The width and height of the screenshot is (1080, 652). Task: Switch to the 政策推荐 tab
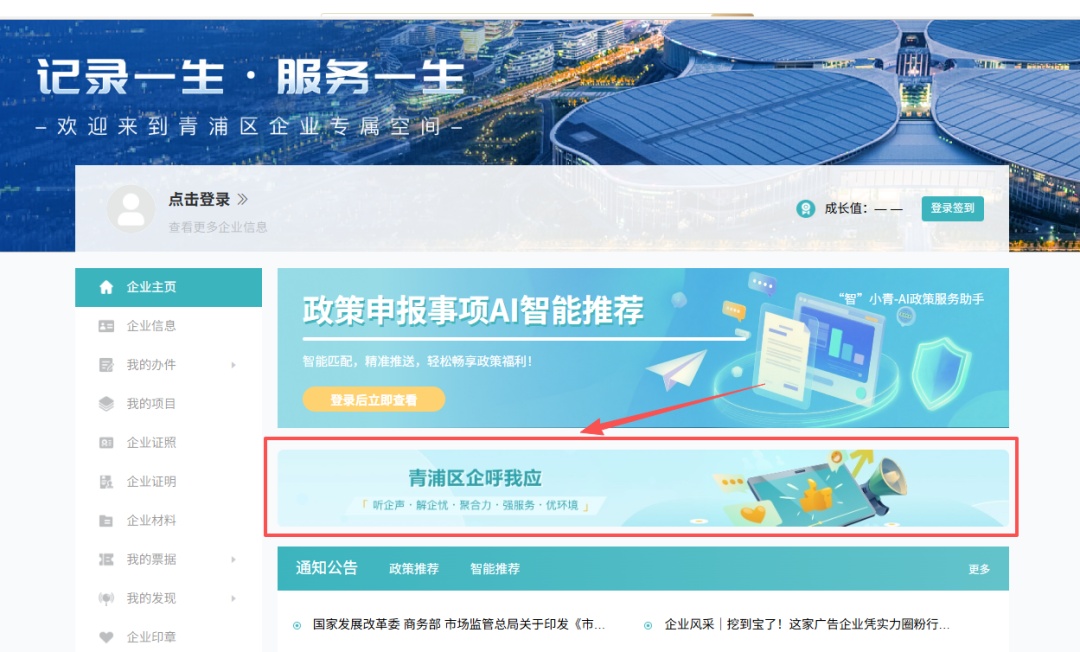click(x=414, y=569)
